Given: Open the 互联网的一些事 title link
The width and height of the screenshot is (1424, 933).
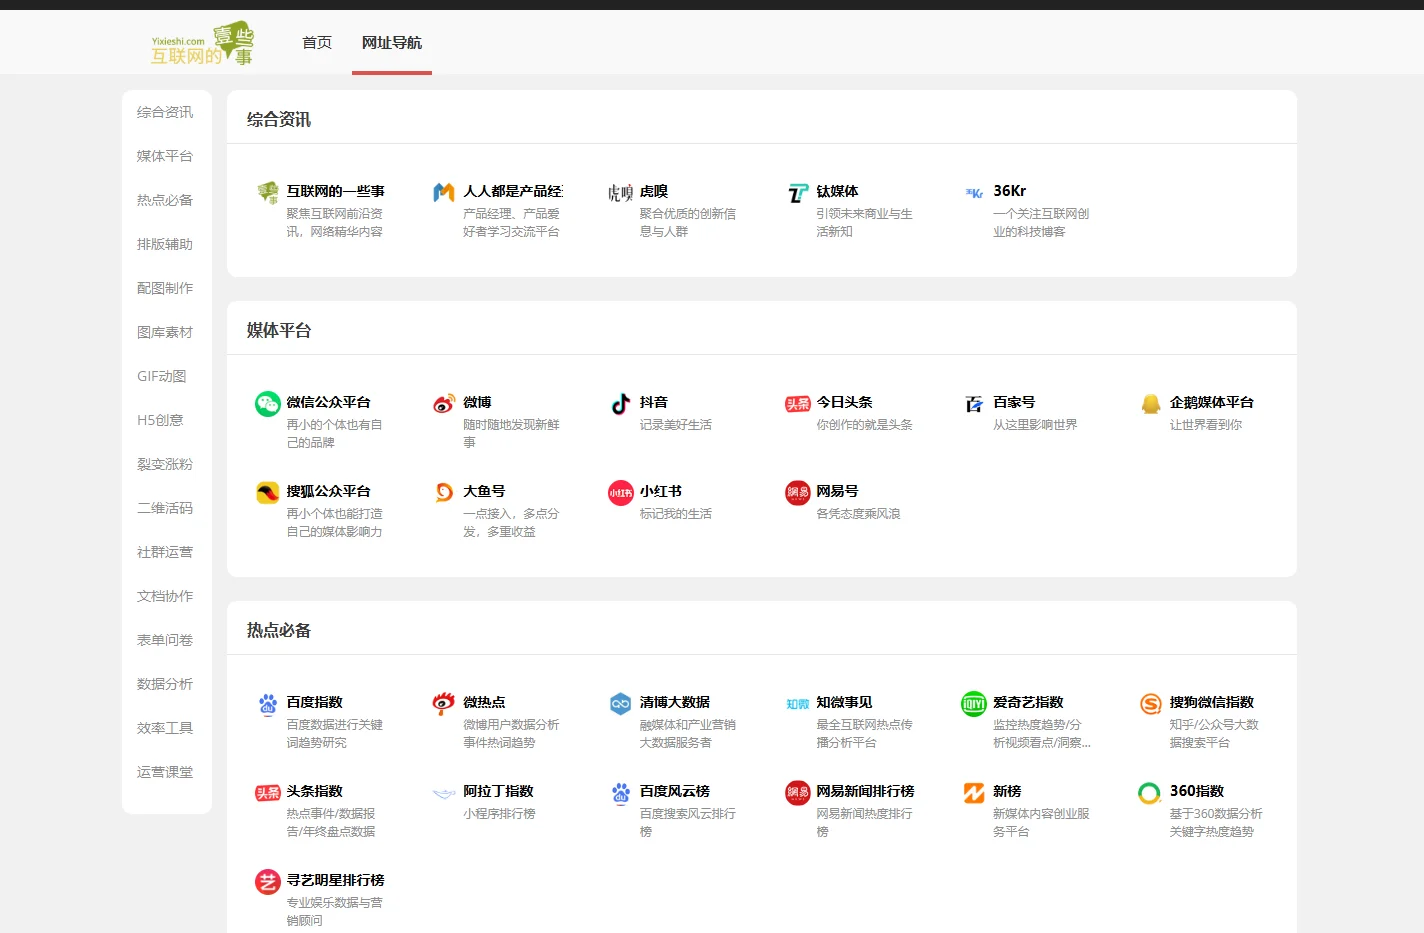Looking at the screenshot, I should [336, 191].
